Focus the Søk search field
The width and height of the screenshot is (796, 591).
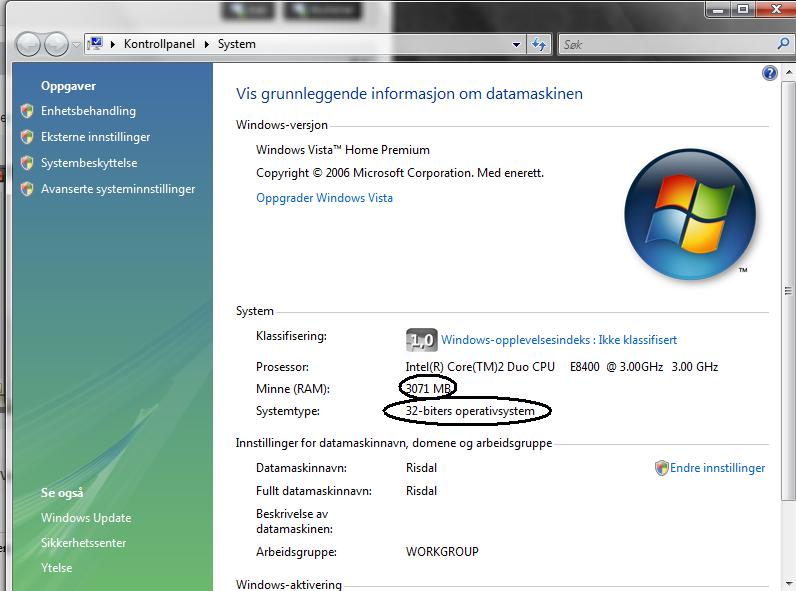668,45
